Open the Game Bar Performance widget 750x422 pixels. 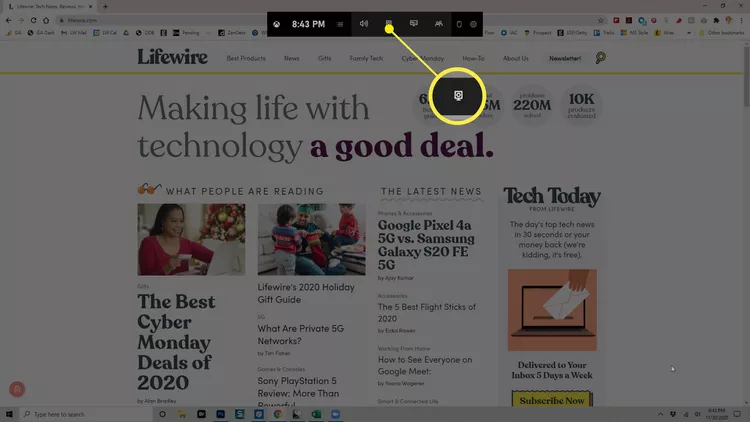[414, 23]
